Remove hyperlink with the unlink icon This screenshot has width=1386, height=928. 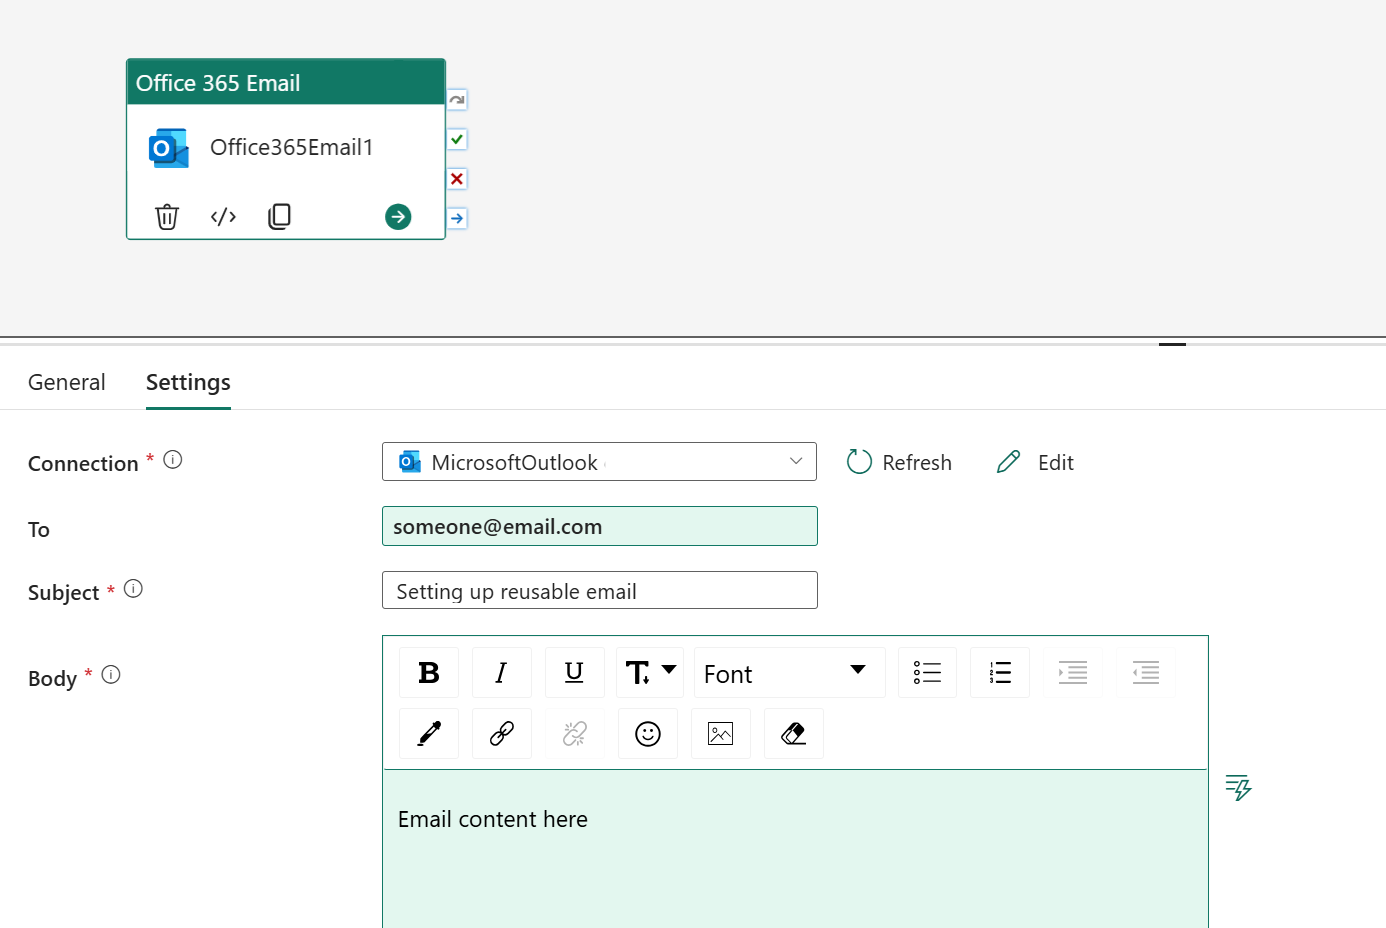(575, 734)
